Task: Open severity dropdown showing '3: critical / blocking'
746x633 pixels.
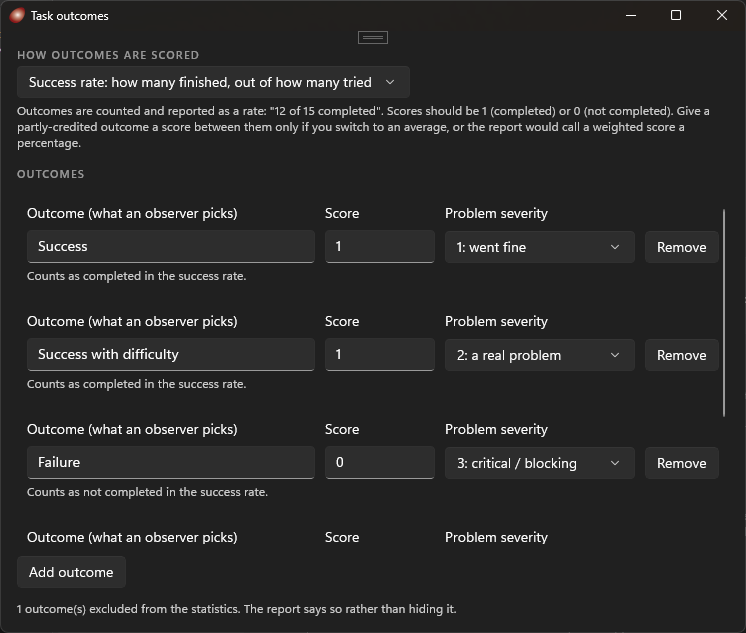Action: [x=540, y=463]
